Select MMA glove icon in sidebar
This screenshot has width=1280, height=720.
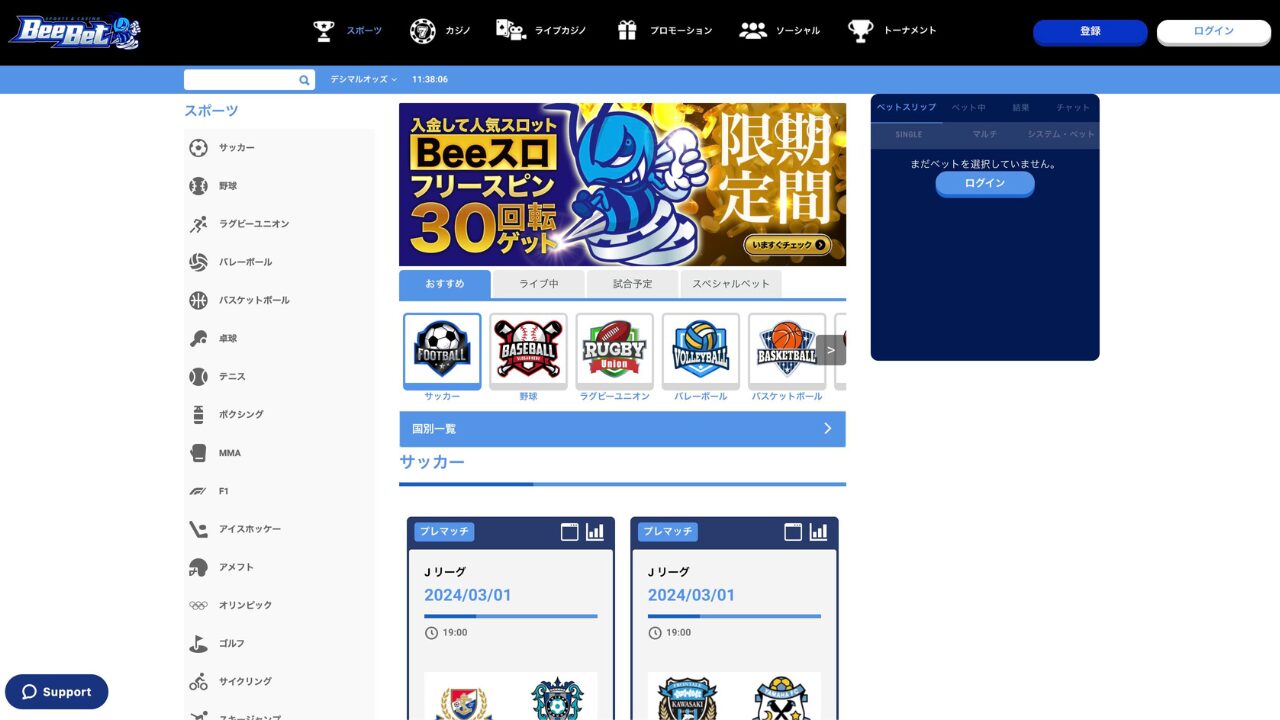click(198, 453)
